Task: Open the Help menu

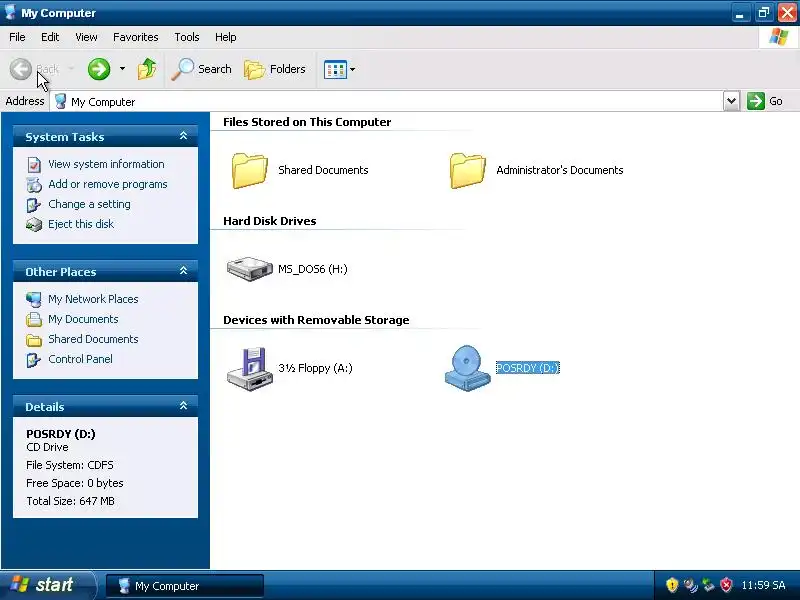Action: pos(226,37)
